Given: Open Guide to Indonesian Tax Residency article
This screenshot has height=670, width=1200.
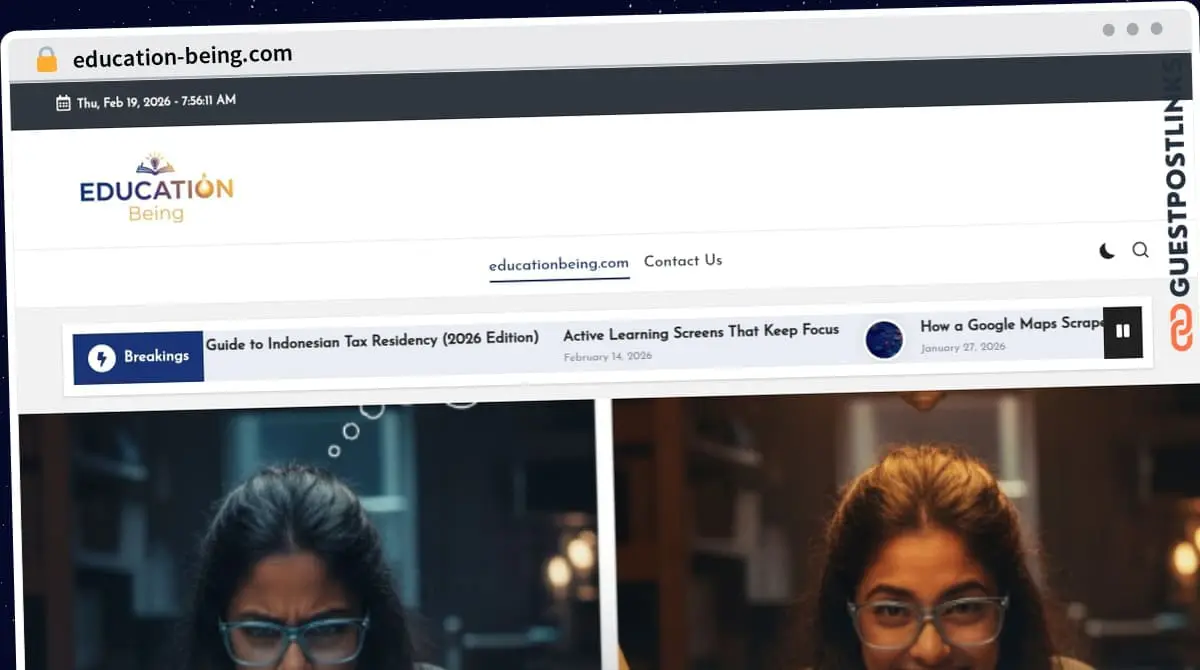Looking at the screenshot, I should (x=371, y=338).
